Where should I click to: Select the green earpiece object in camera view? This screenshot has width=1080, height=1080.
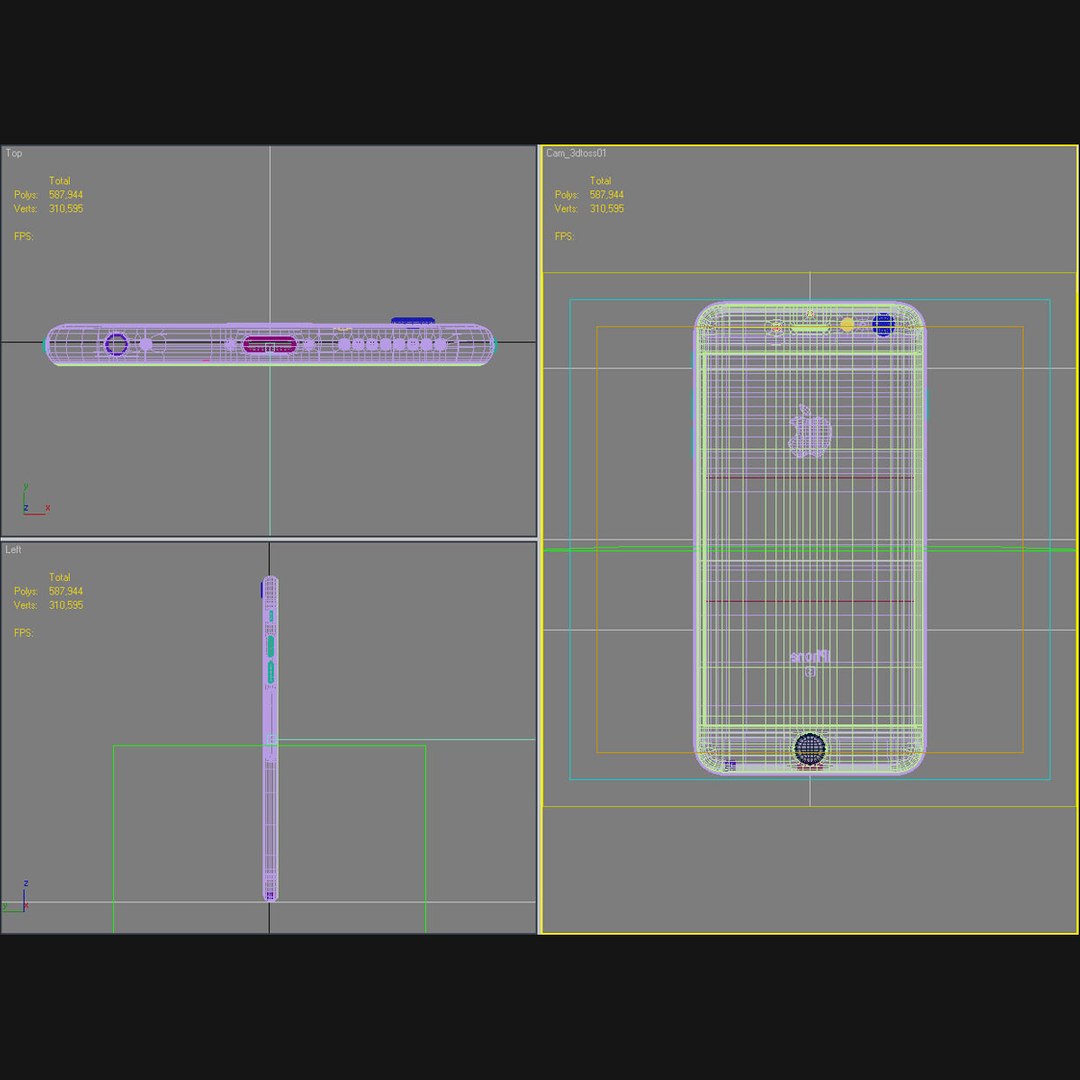[810, 329]
